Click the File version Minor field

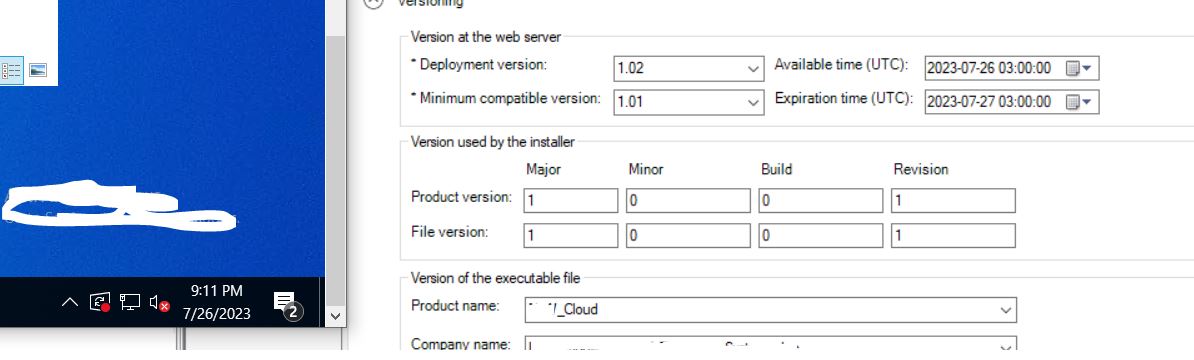[x=688, y=236]
